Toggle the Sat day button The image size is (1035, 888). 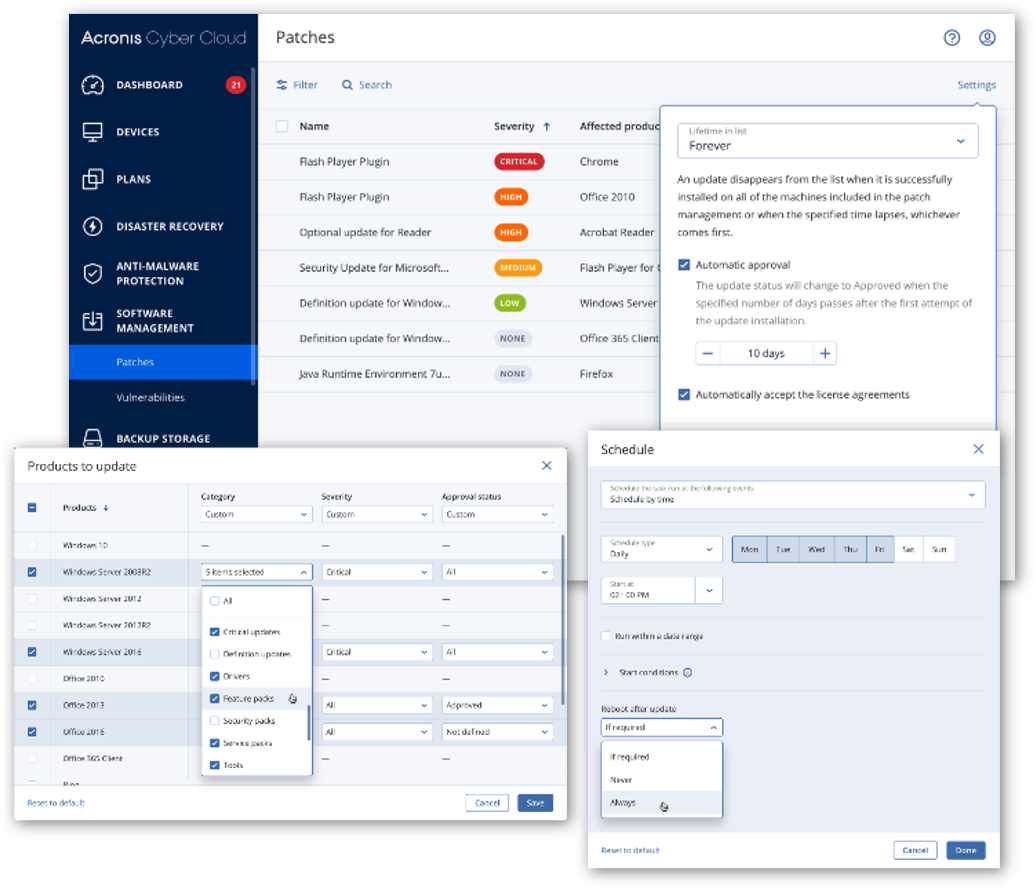[x=908, y=549]
